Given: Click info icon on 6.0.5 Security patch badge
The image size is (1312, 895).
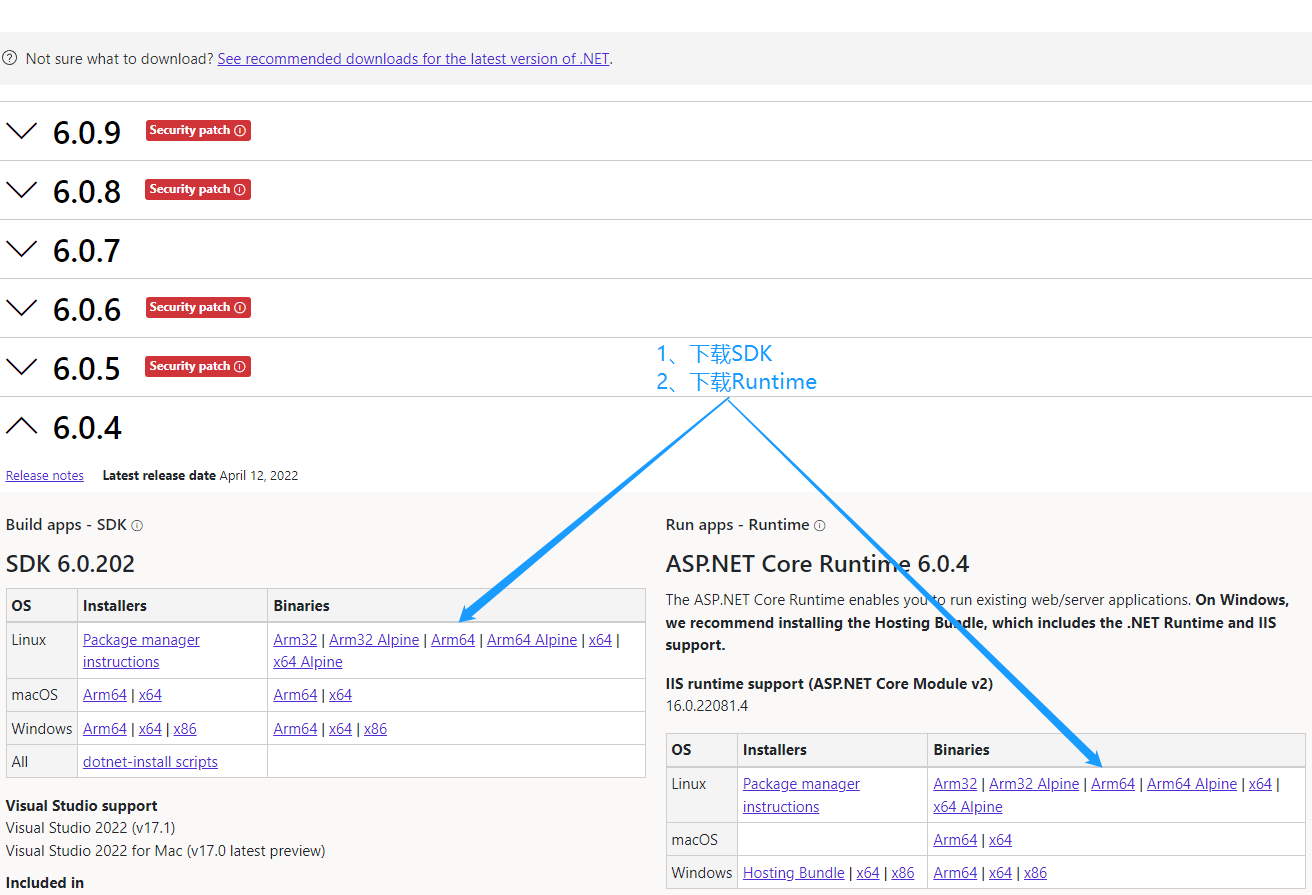Looking at the screenshot, I should click(240, 367).
